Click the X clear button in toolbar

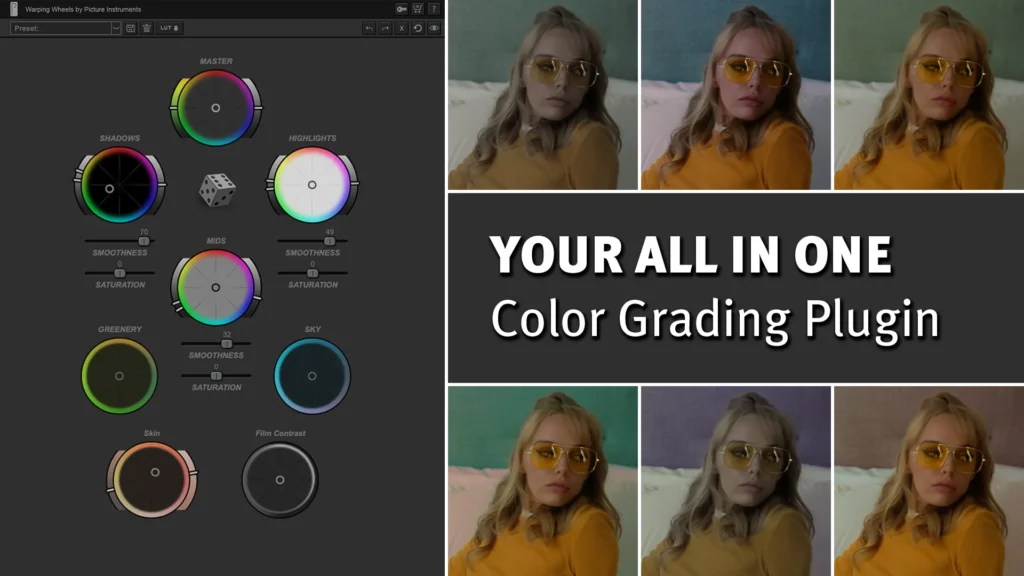(x=402, y=28)
